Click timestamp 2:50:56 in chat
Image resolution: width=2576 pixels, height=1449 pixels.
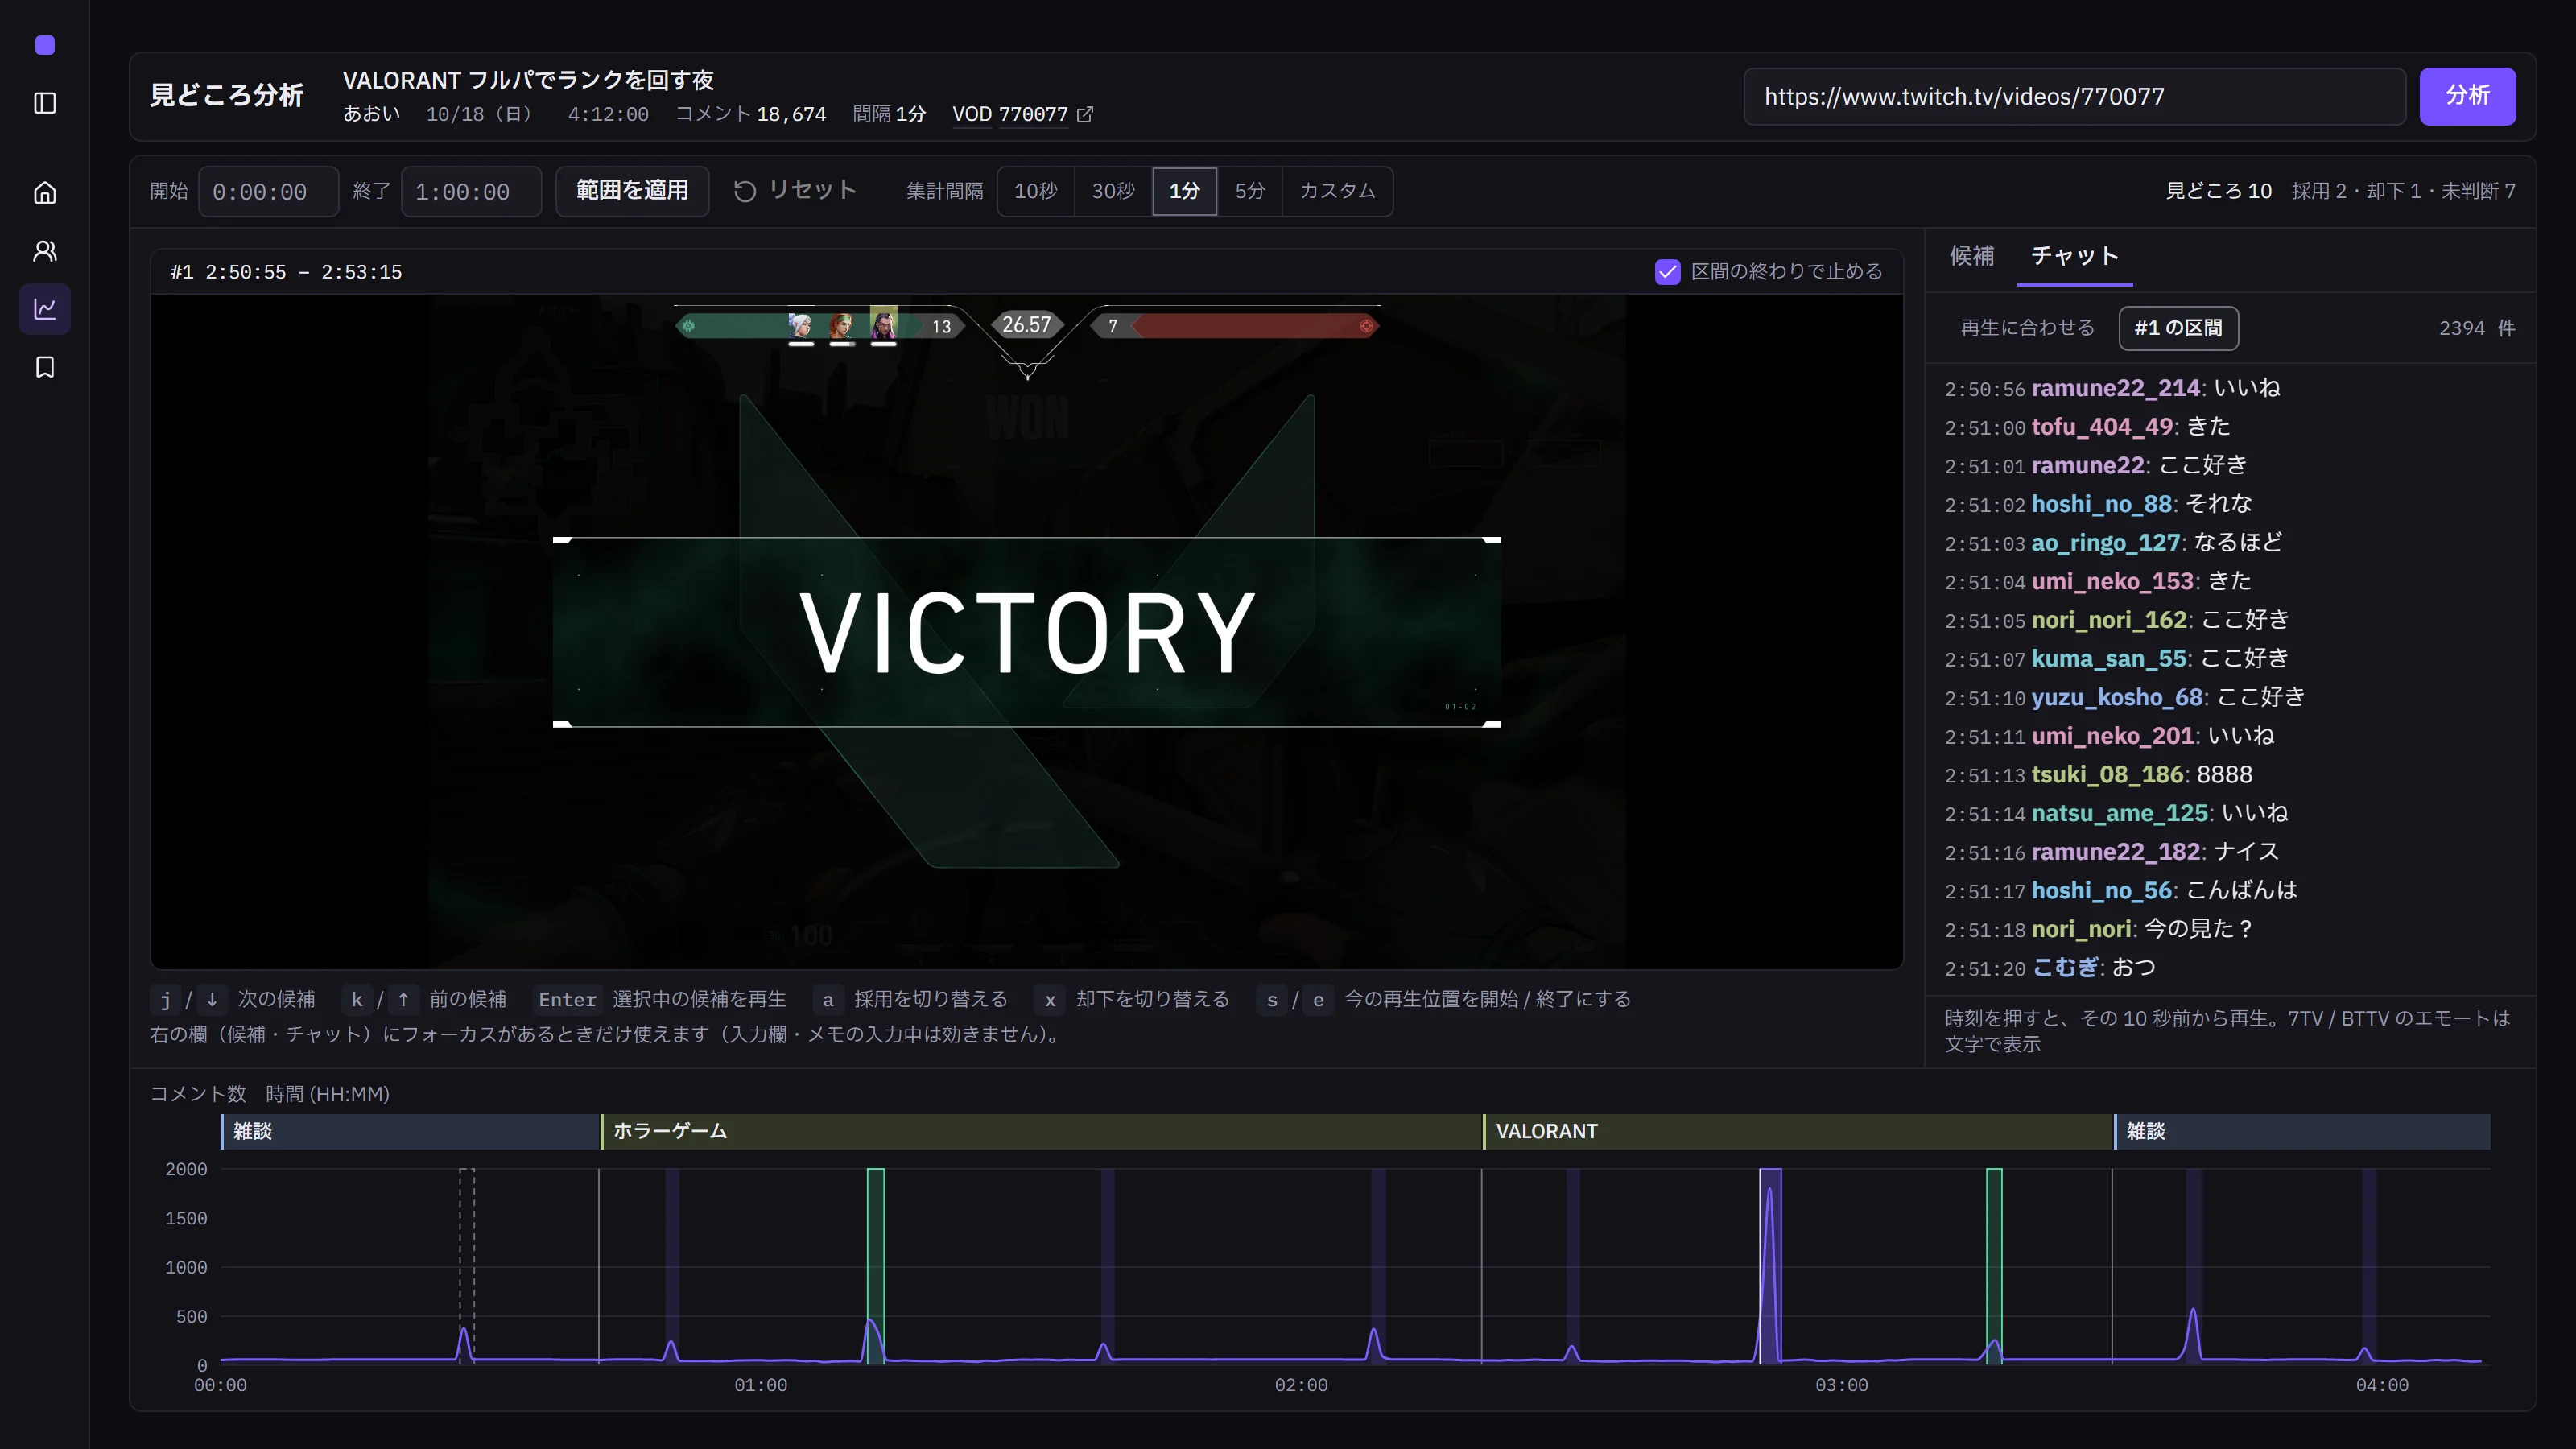(1984, 388)
